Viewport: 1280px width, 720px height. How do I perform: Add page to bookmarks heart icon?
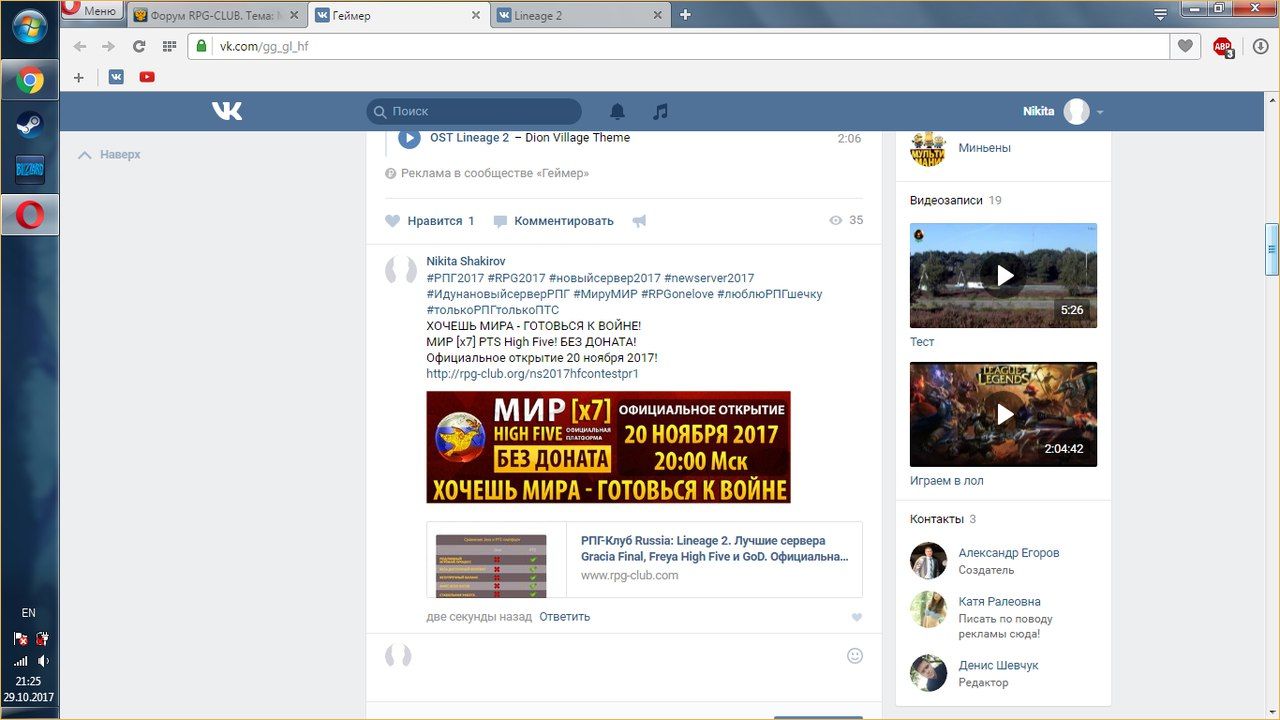tap(1185, 46)
